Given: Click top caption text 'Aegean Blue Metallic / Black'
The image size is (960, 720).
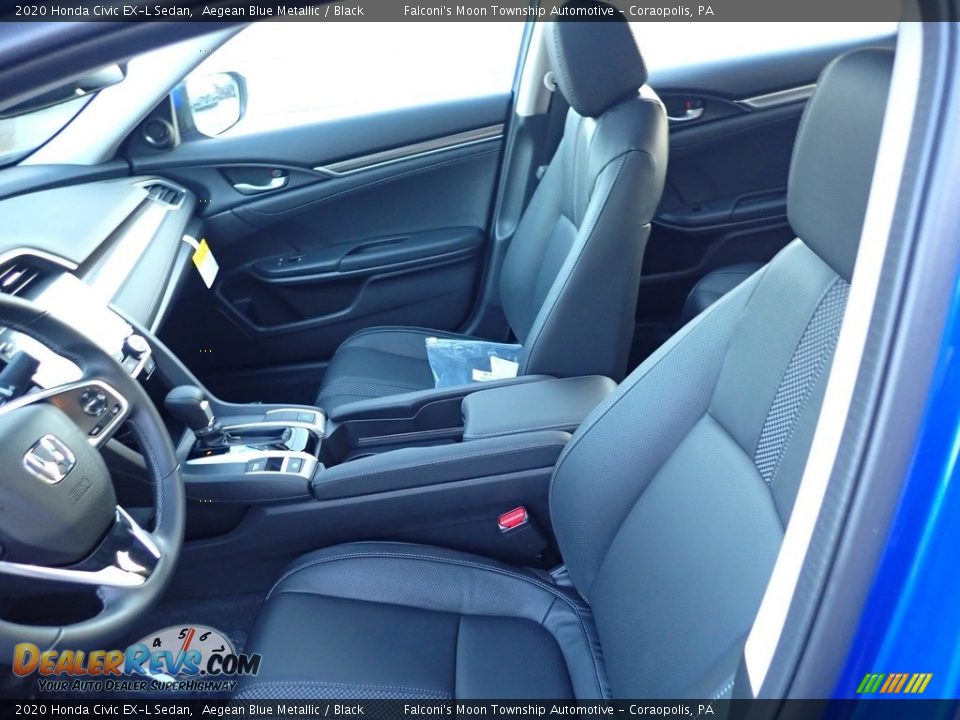Looking at the screenshot, I should point(283,10).
